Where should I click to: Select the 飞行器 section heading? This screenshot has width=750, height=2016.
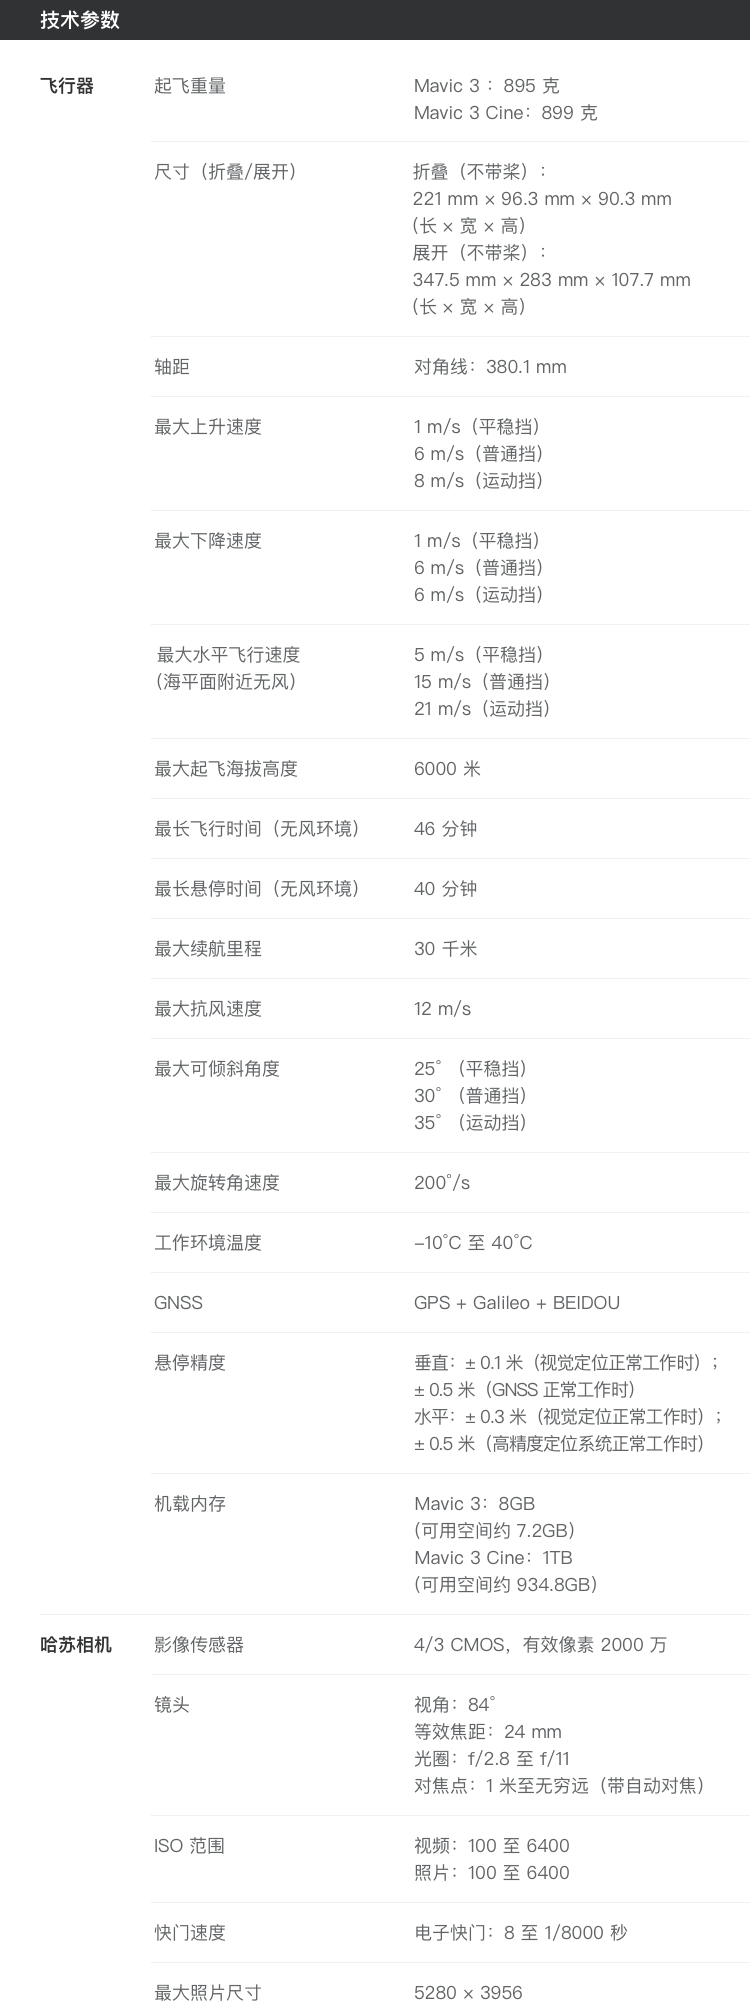click(x=67, y=86)
